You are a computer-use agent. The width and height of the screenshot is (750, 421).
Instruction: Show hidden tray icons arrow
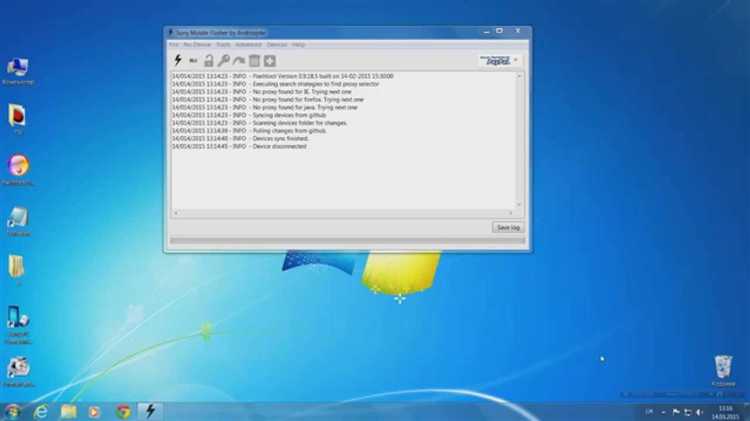(x=663, y=412)
